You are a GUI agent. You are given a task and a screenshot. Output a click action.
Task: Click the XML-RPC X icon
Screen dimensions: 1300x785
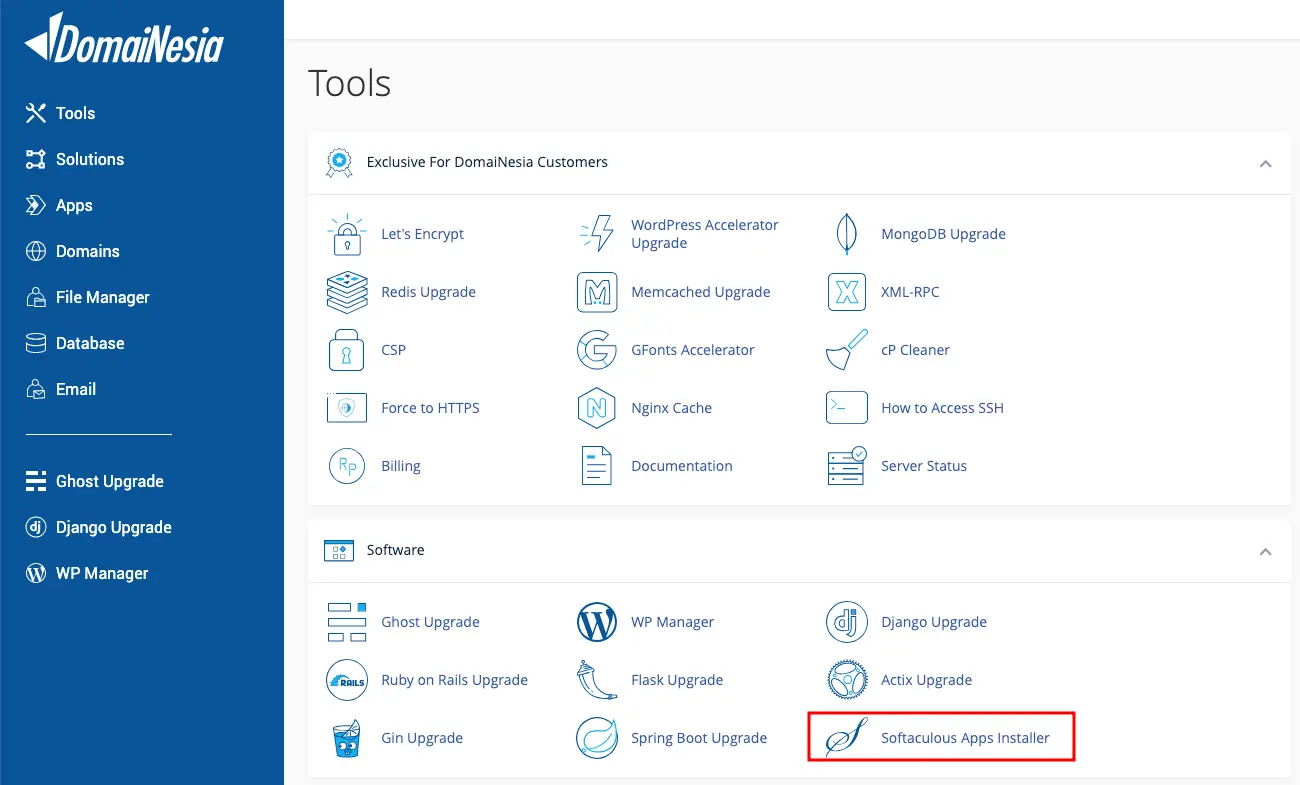[x=847, y=292]
